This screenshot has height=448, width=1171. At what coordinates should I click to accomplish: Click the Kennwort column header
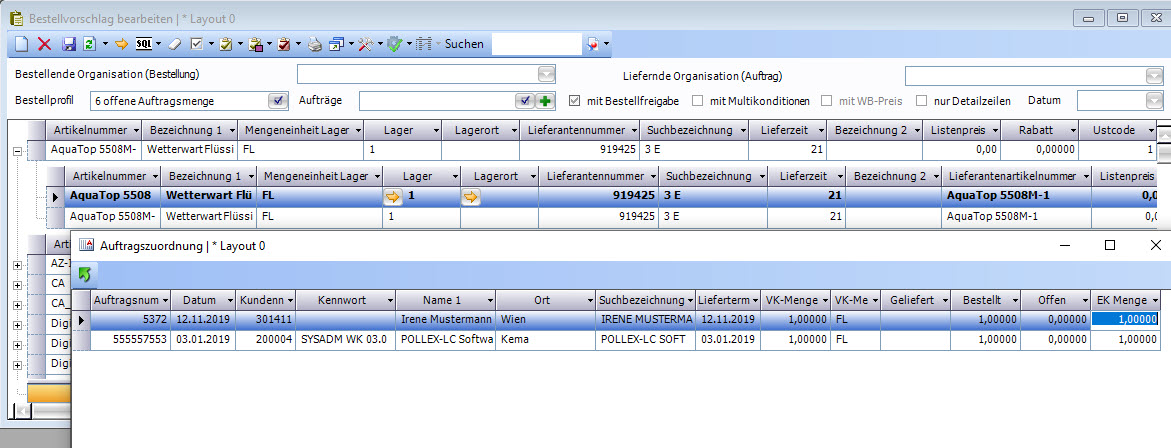(341, 300)
